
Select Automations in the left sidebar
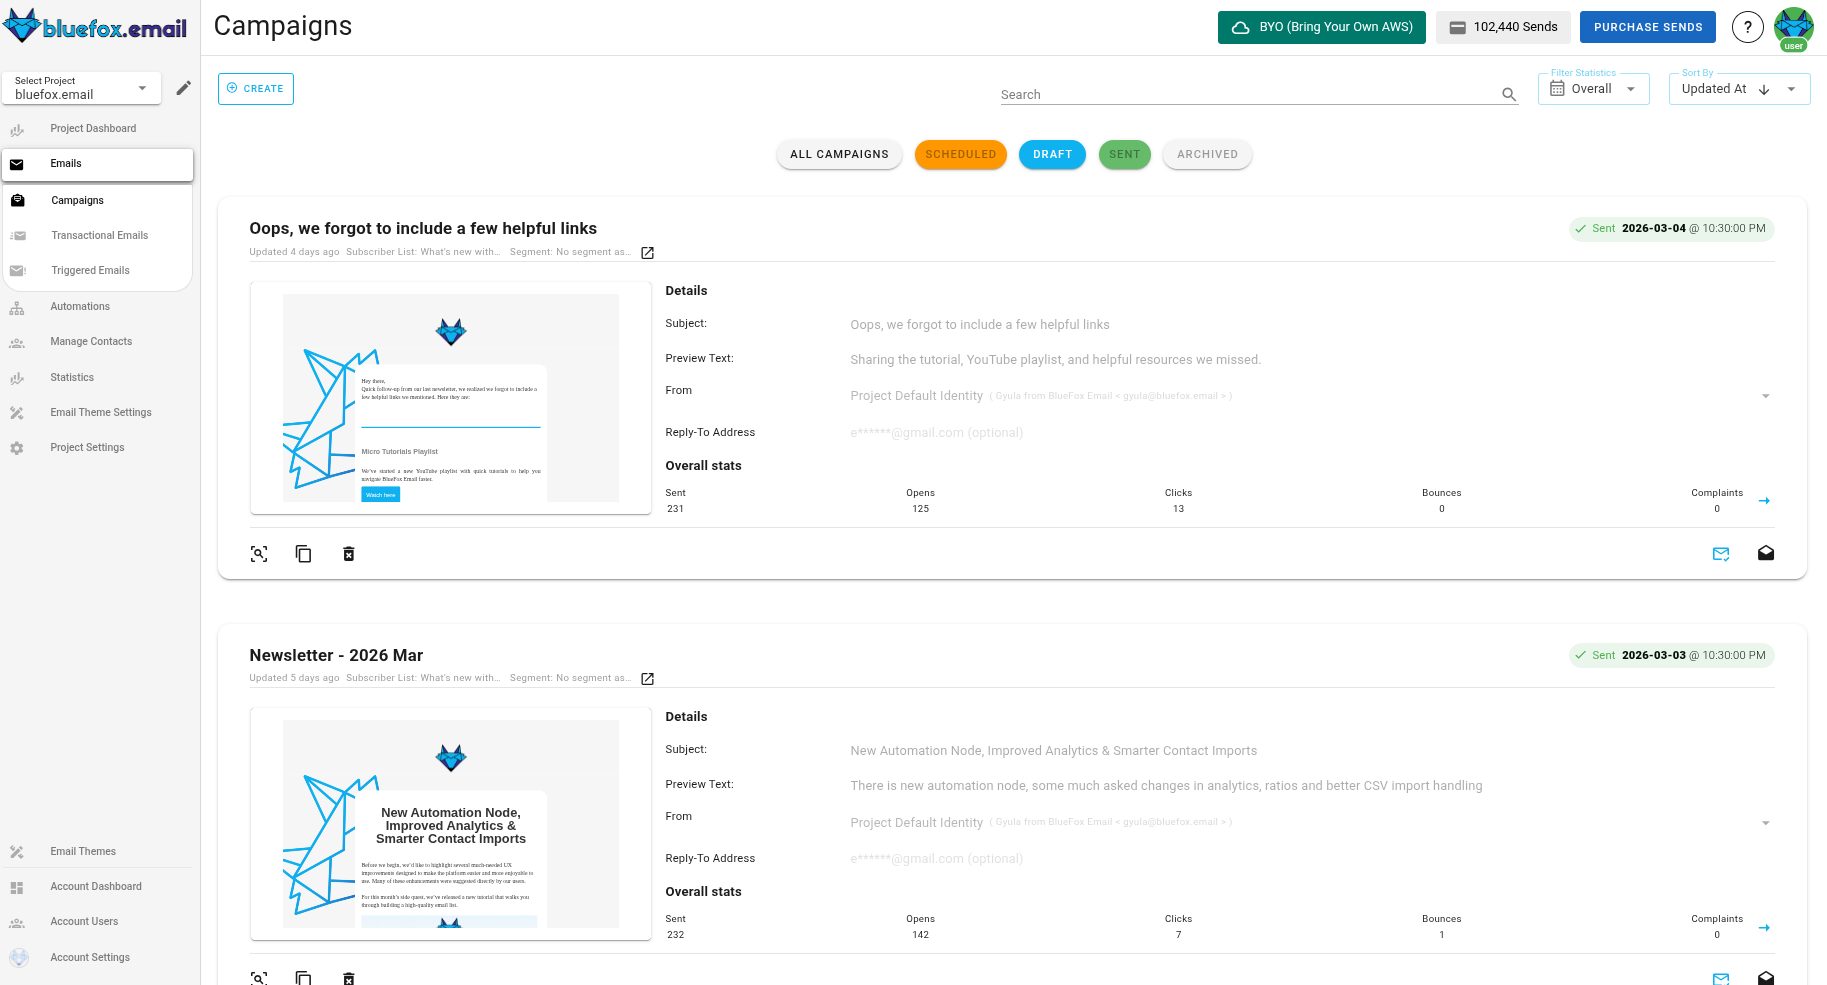coord(80,306)
